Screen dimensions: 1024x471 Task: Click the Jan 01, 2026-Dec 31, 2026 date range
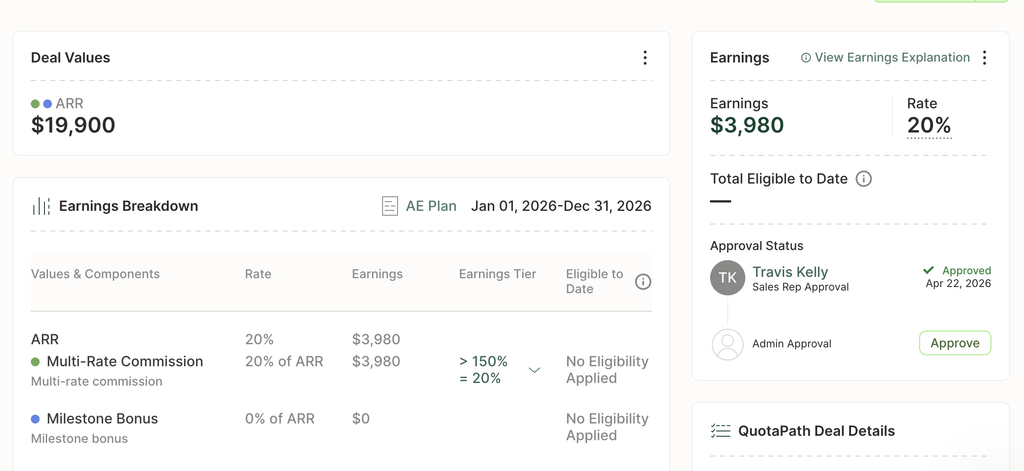coord(561,206)
